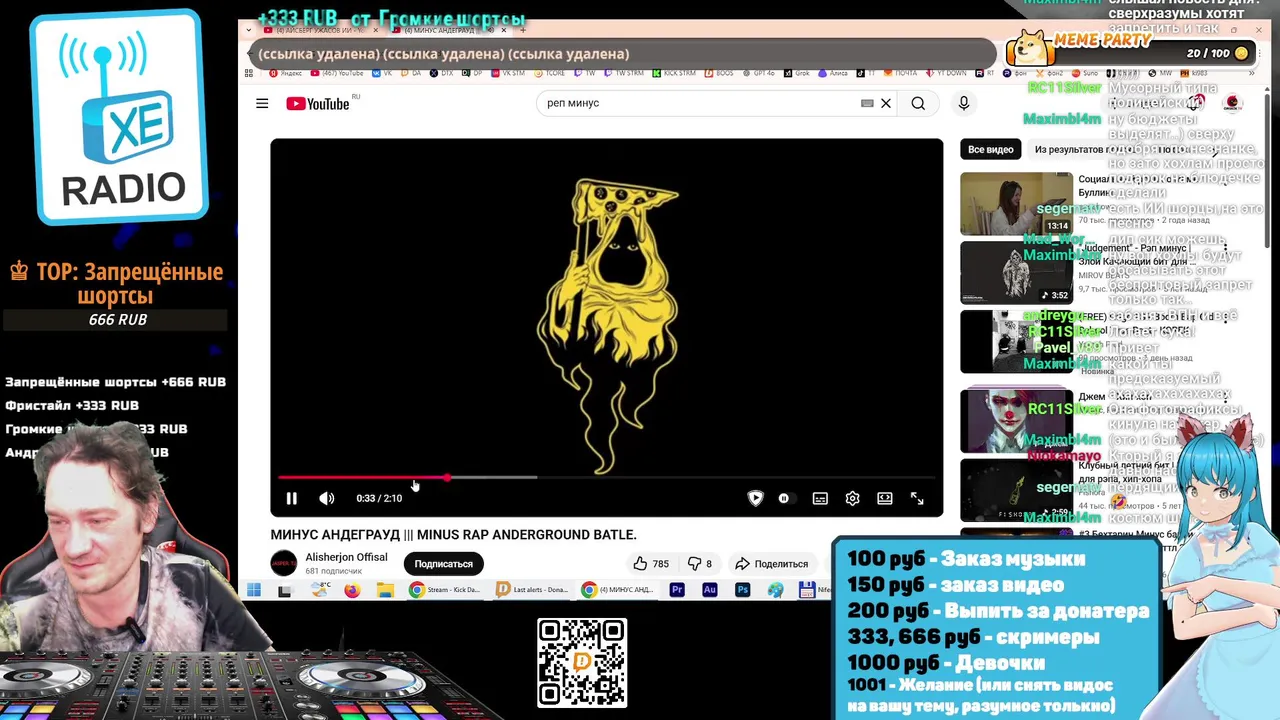
Task: Go to YouTube home via logo
Action: [x=318, y=104]
